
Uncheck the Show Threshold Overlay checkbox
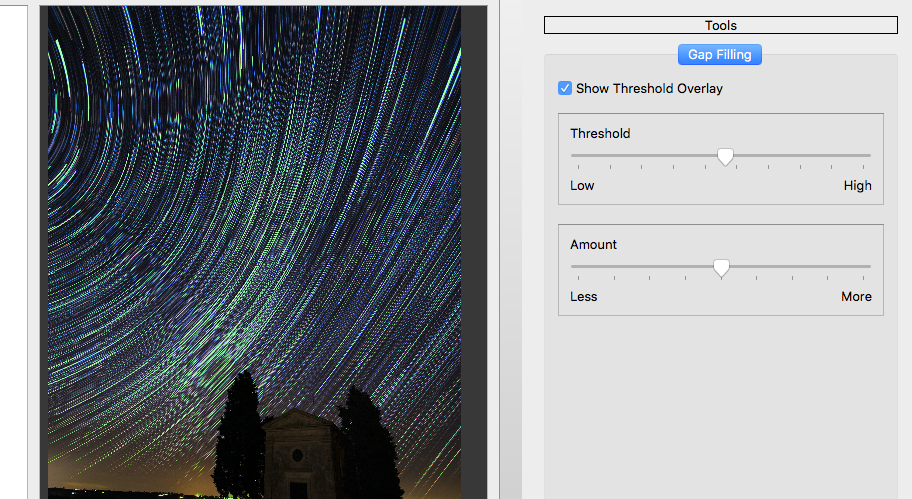[565, 88]
